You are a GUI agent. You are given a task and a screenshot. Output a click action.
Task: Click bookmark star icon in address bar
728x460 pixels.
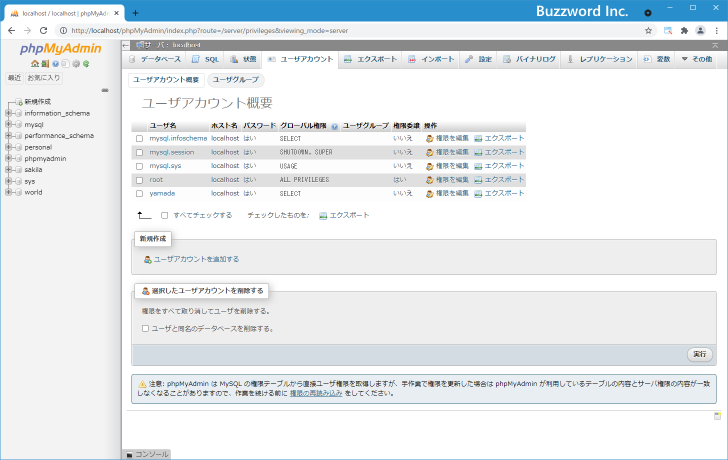(648, 31)
